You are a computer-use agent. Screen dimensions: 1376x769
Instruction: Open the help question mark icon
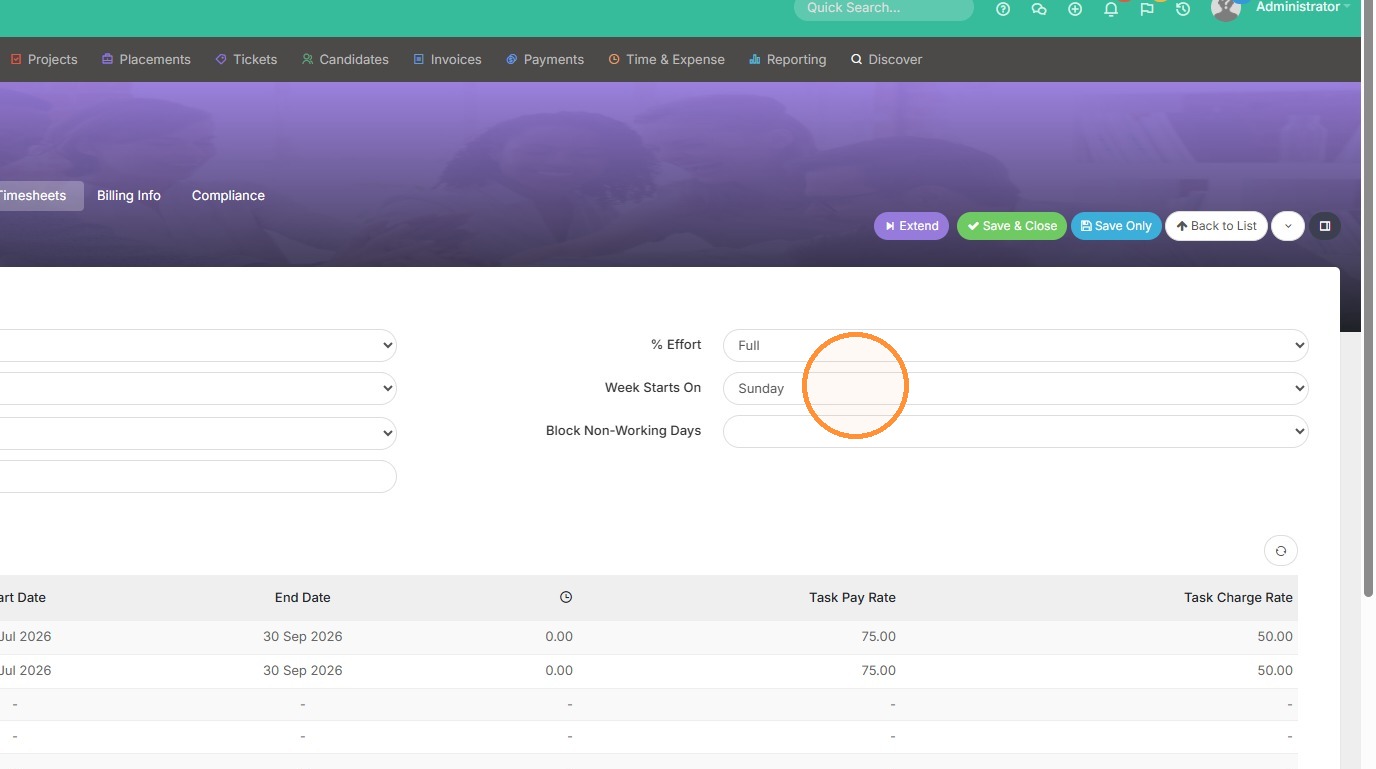pyautogui.click(x=1003, y=9)
